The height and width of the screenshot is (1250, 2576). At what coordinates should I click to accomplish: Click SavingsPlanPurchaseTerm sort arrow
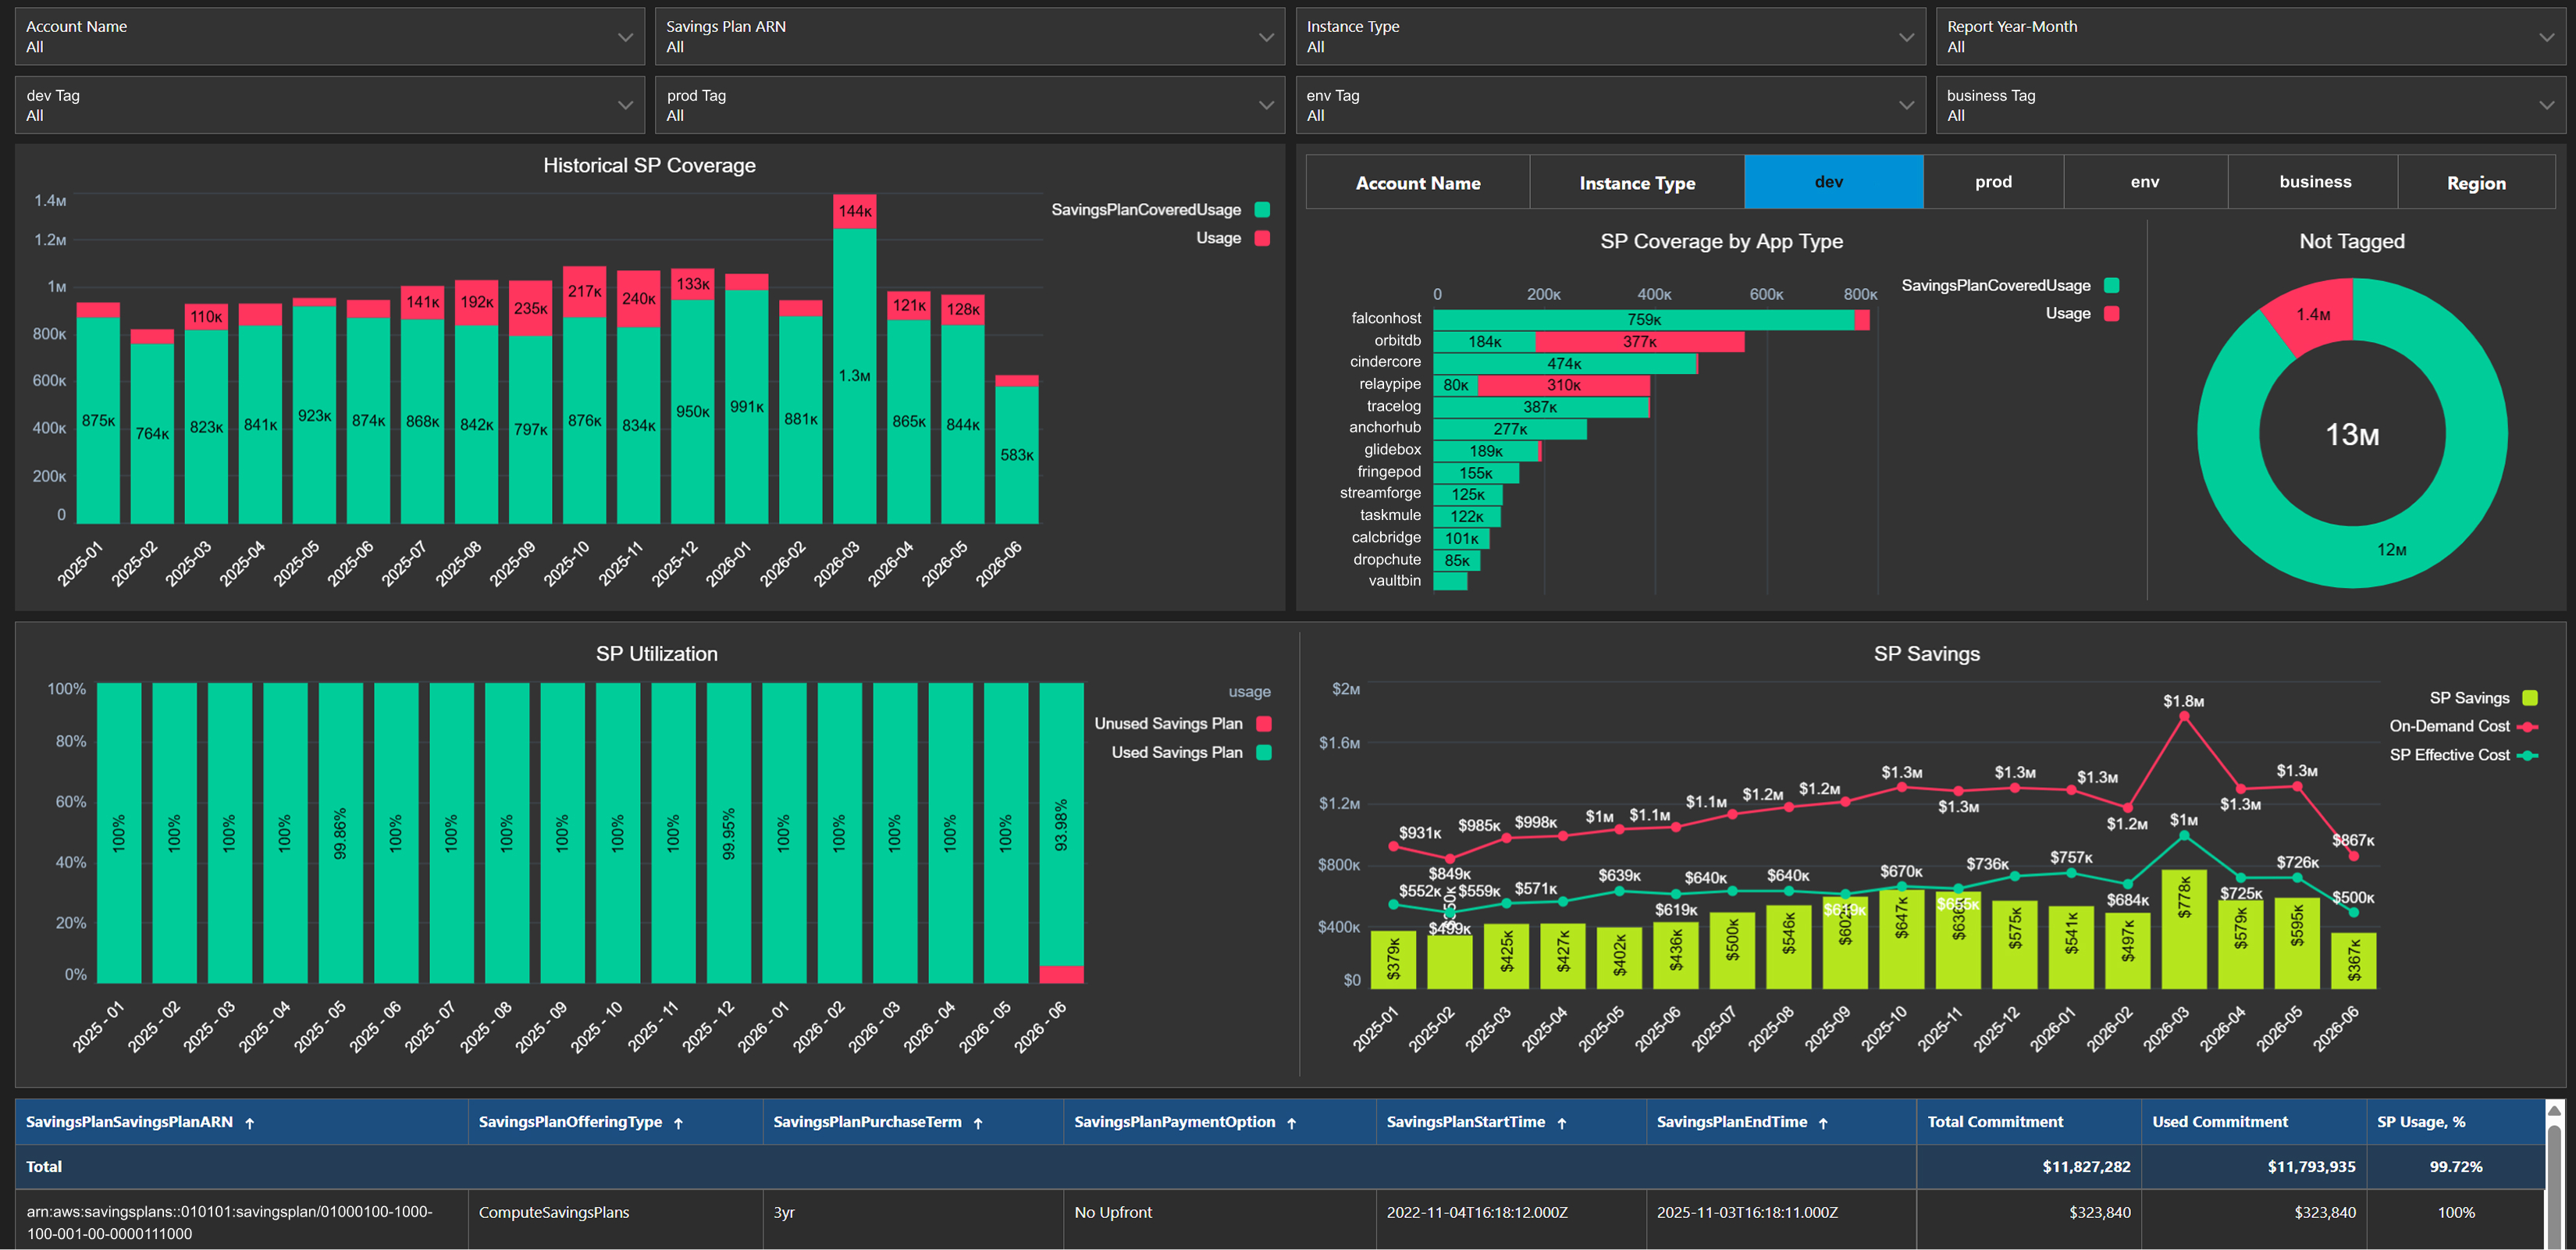click(x=978, y=1123)
